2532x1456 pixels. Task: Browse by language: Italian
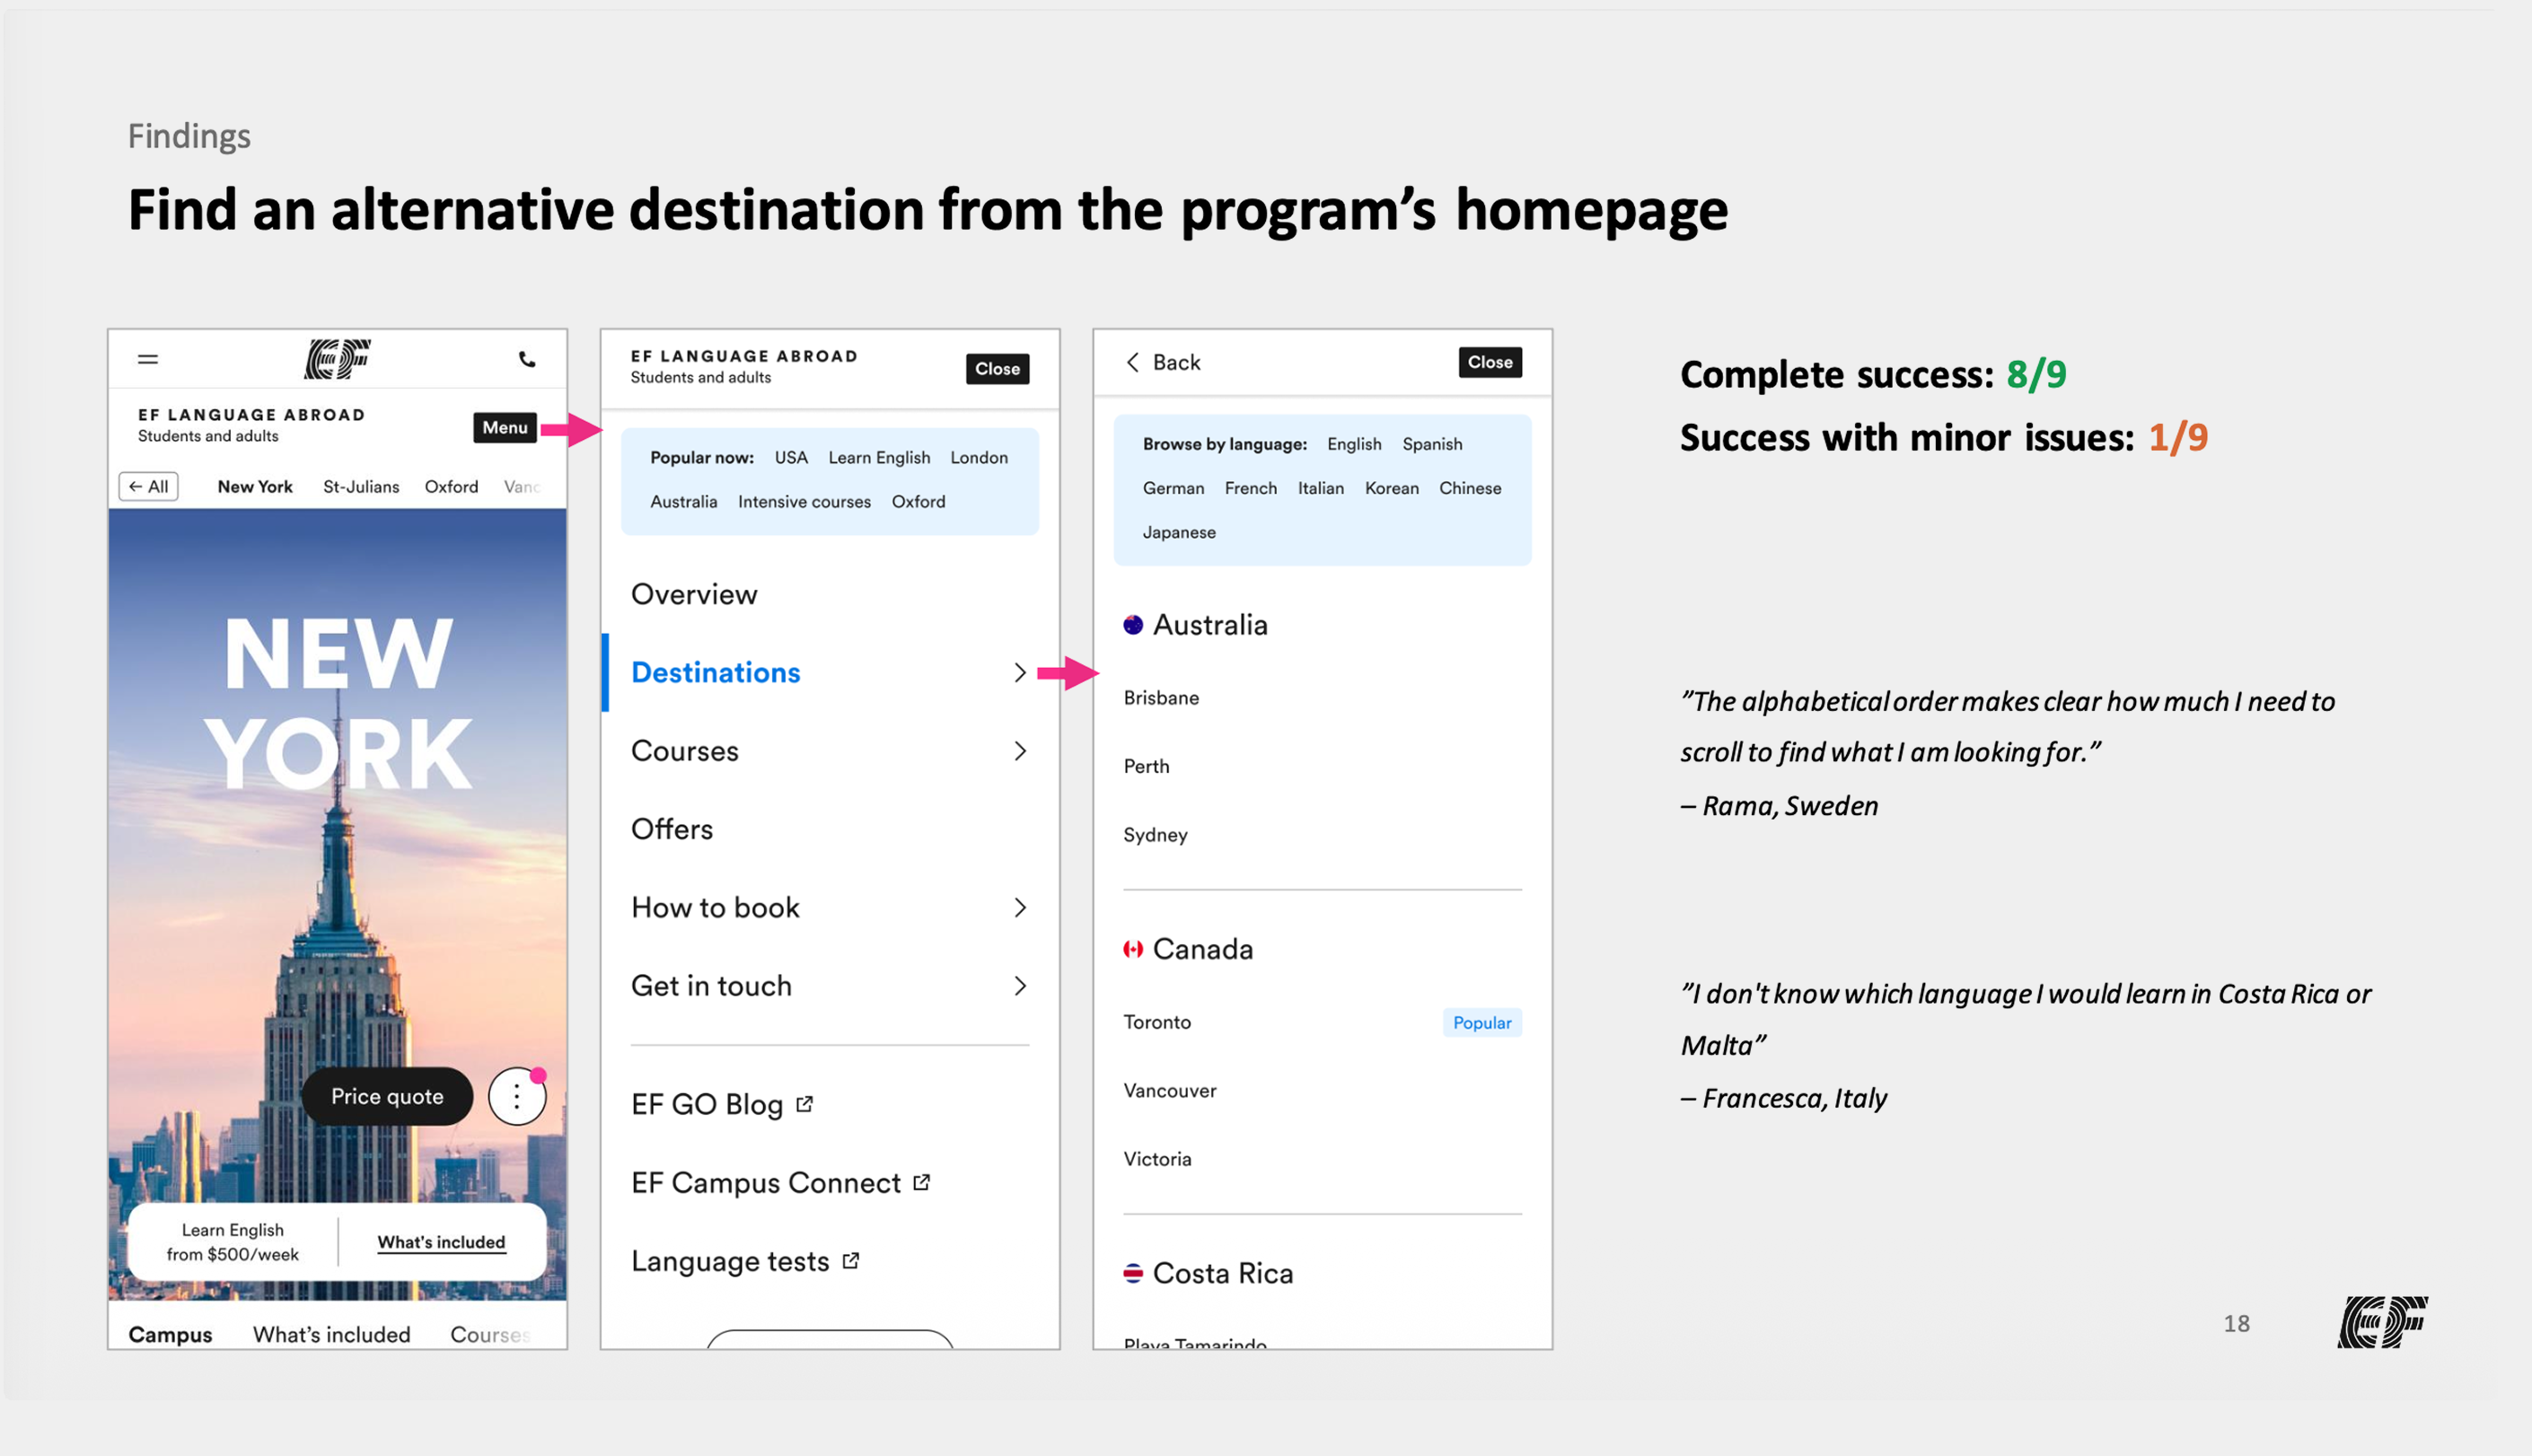[x=1321, y=488]
